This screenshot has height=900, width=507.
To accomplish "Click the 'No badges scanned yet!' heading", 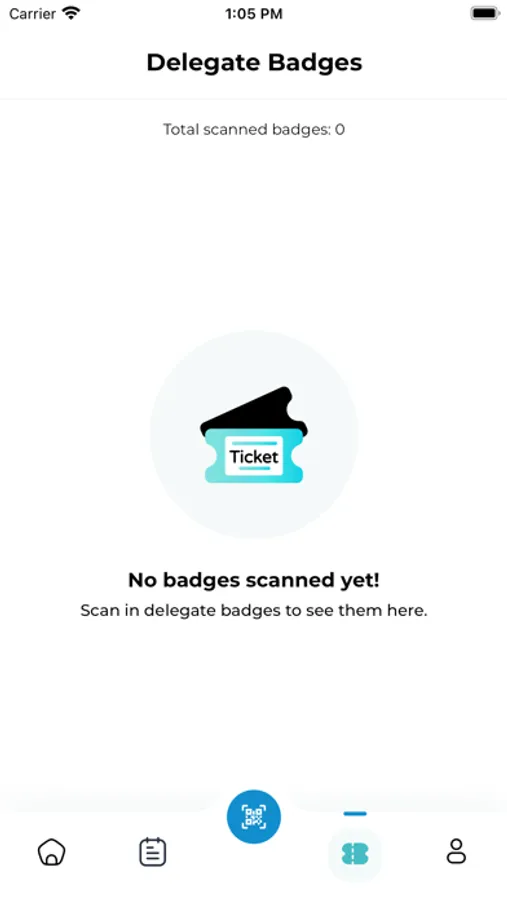I will pos(254,580).
